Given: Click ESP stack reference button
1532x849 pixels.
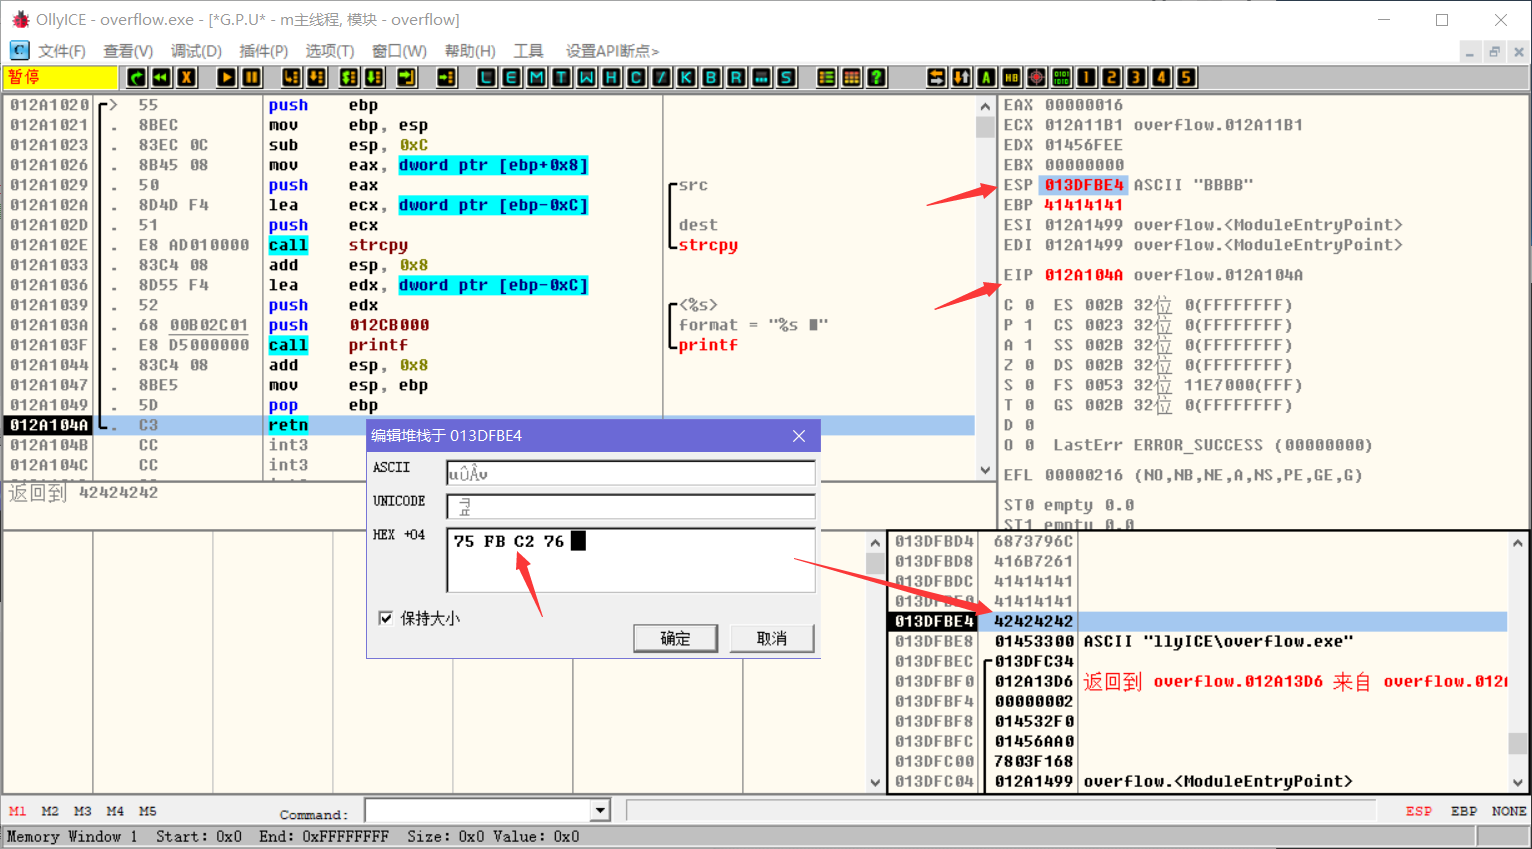Looking at the screenshot, I should pos(1418,811).
